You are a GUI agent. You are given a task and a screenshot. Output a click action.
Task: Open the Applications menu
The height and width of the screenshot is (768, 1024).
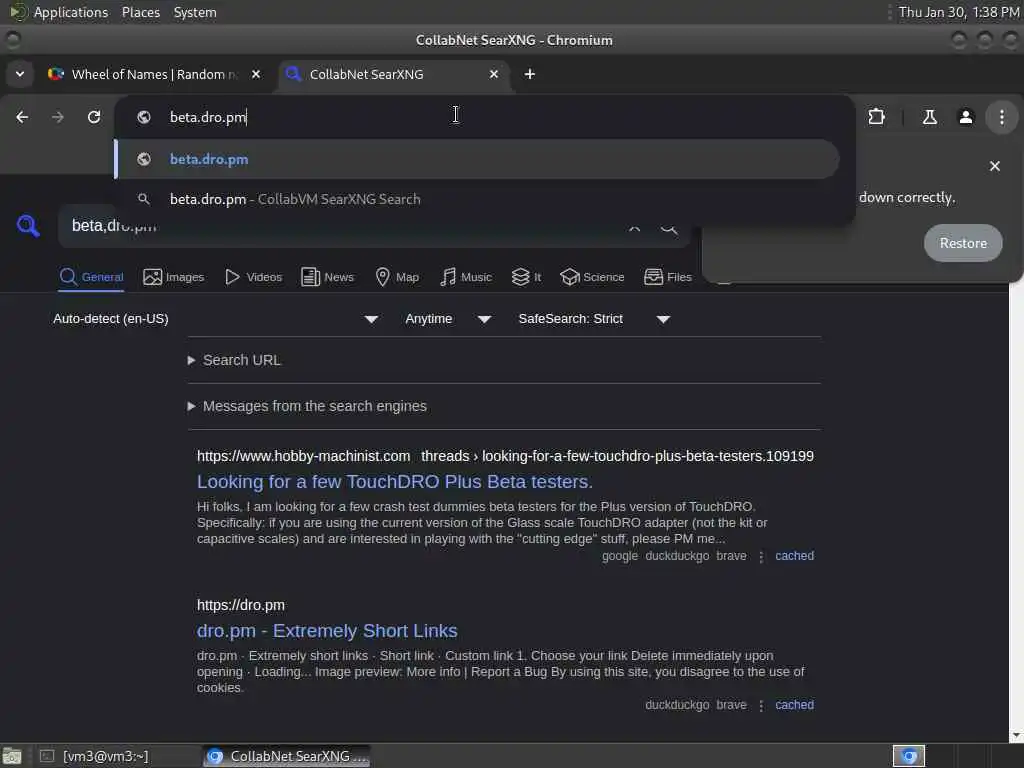pyautogui.click(x=71, y=12)
